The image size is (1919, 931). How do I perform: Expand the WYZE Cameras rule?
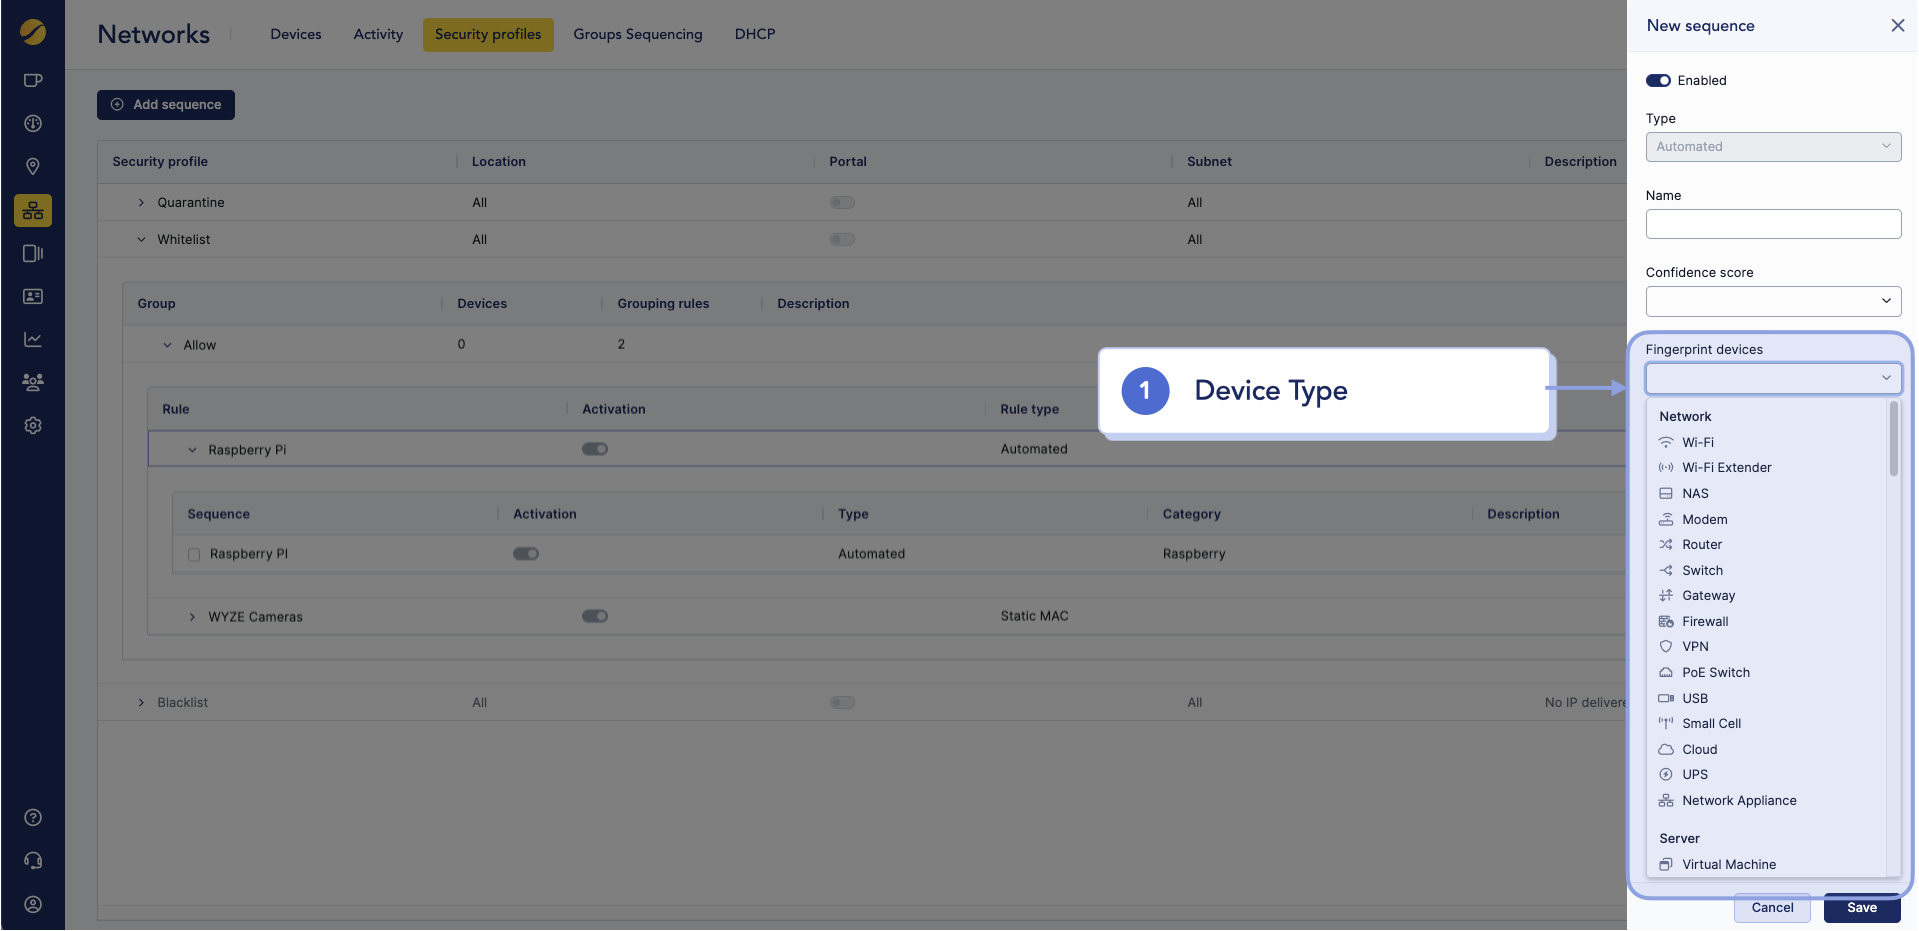click(192, 617)
